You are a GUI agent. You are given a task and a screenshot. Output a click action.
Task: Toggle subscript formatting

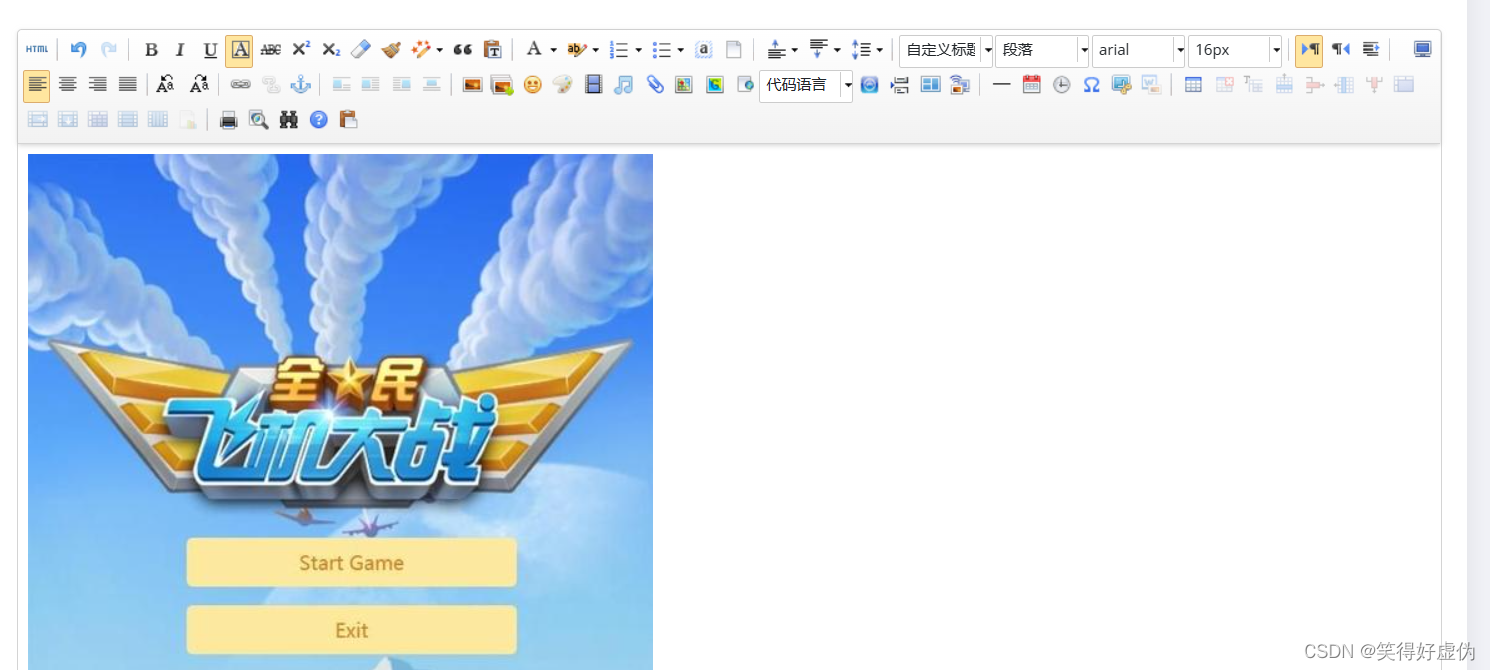(331, 50)
